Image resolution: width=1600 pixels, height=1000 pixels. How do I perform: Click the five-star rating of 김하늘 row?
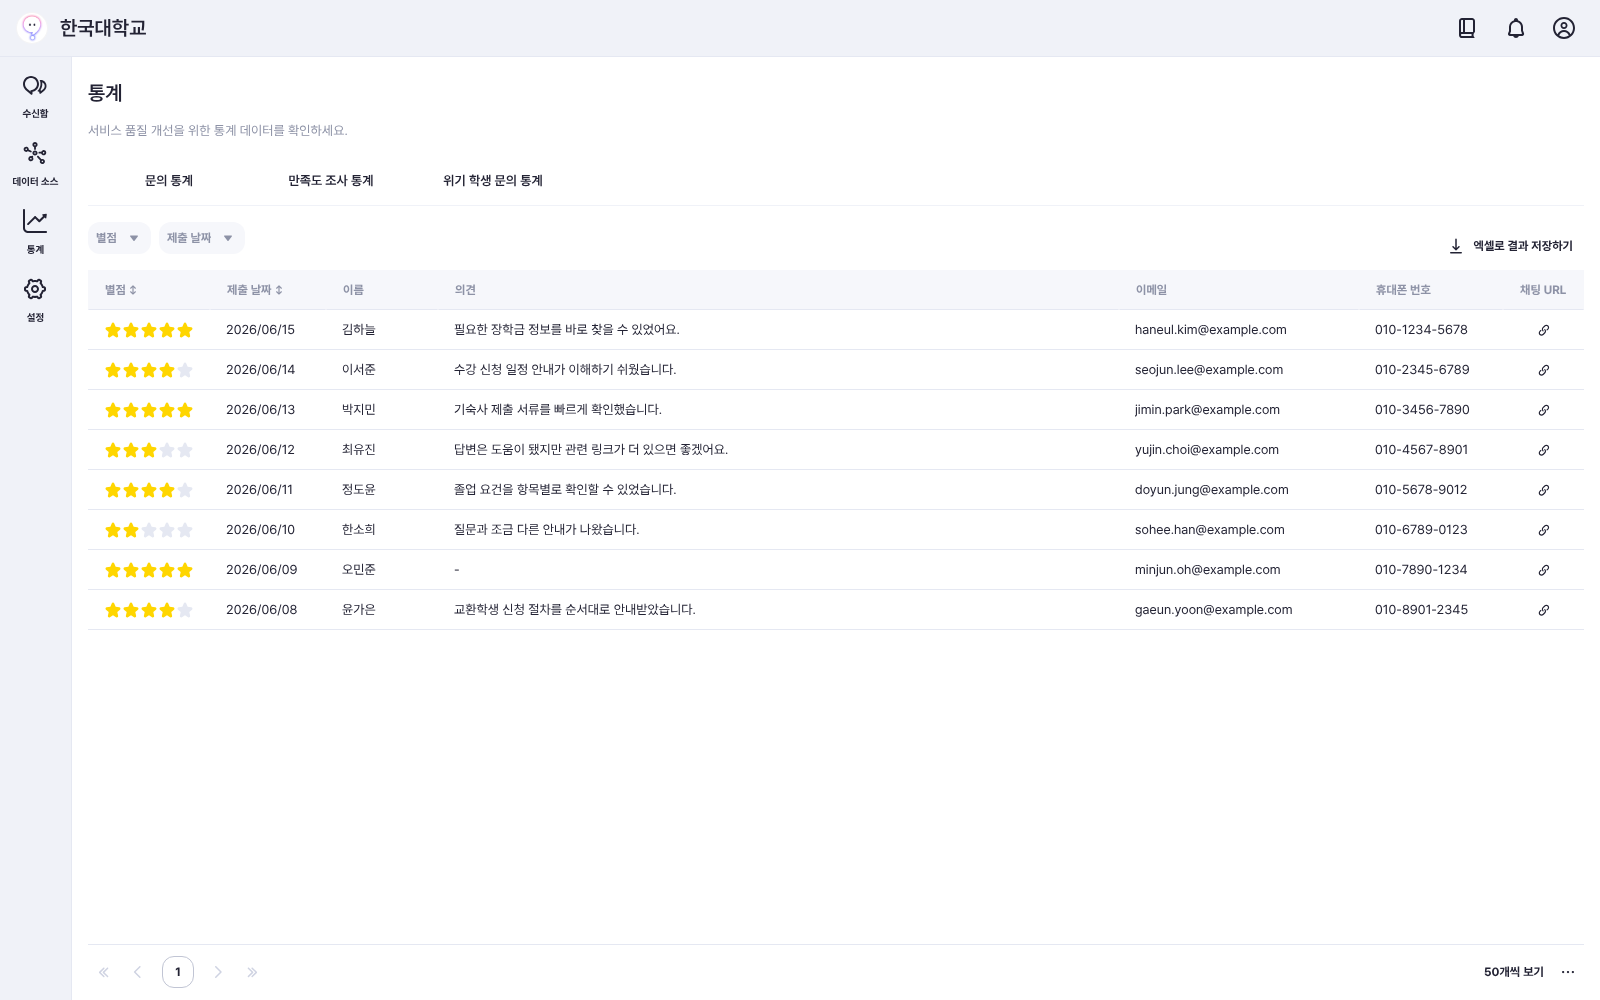click(149, 330)
